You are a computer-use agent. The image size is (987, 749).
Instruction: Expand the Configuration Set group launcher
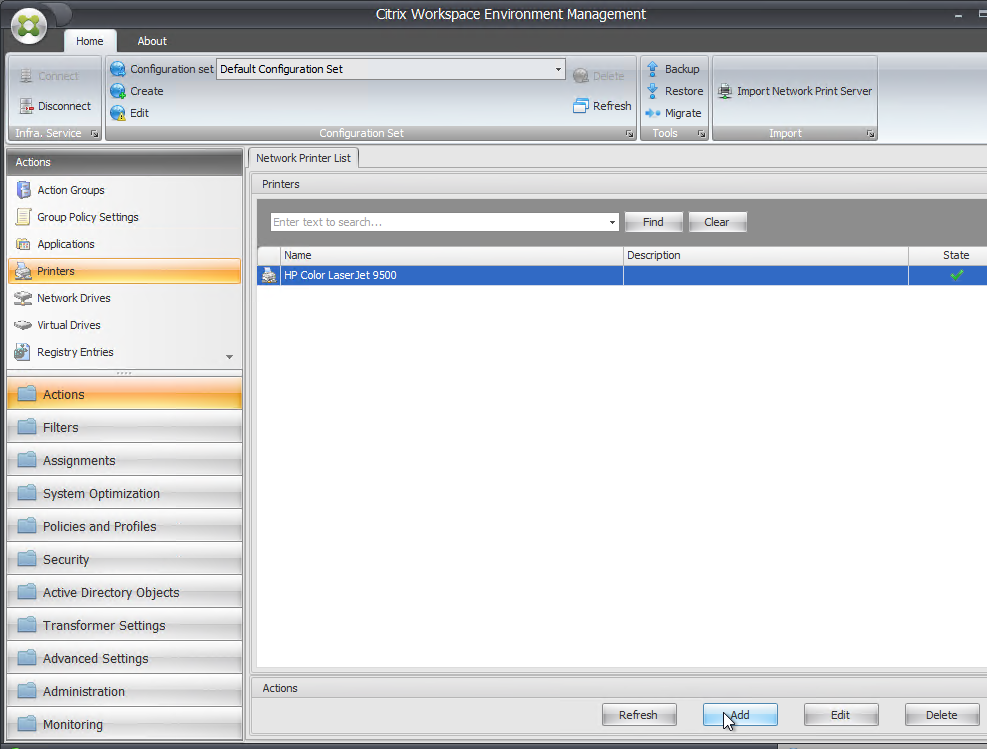(629, 133)
